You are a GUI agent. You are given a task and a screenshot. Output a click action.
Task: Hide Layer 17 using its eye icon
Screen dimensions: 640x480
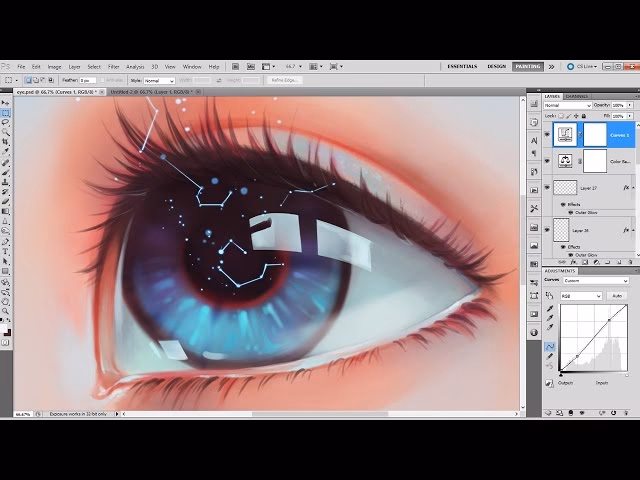tap(547, 188)
